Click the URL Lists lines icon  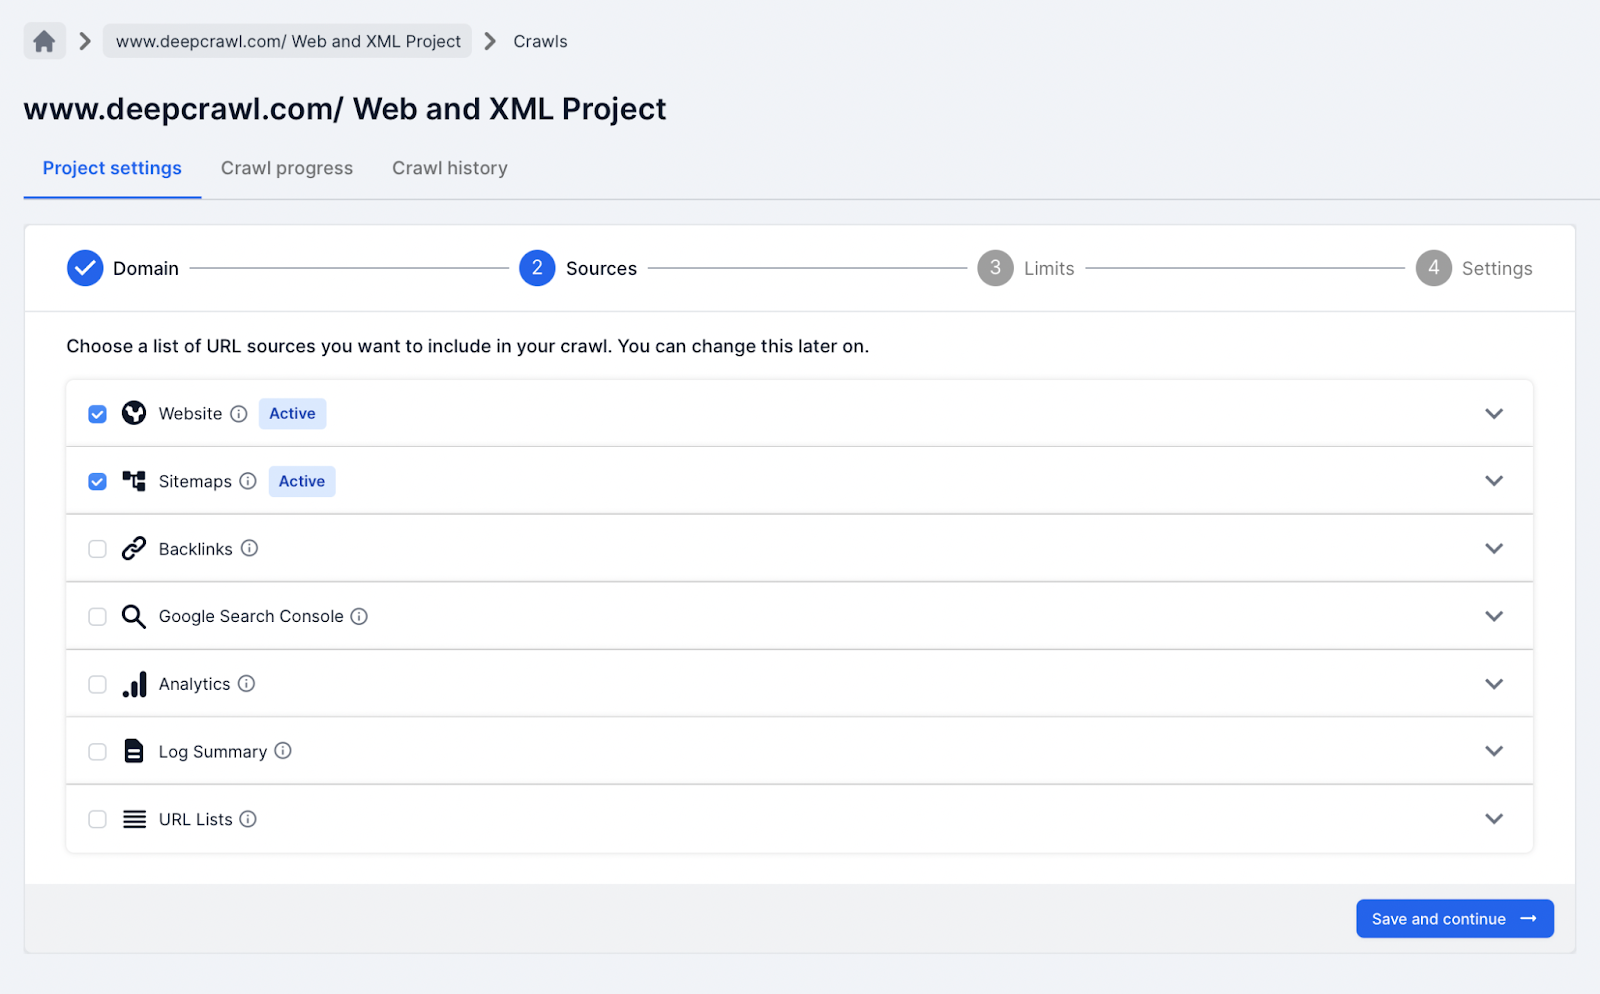coord(134,819)
